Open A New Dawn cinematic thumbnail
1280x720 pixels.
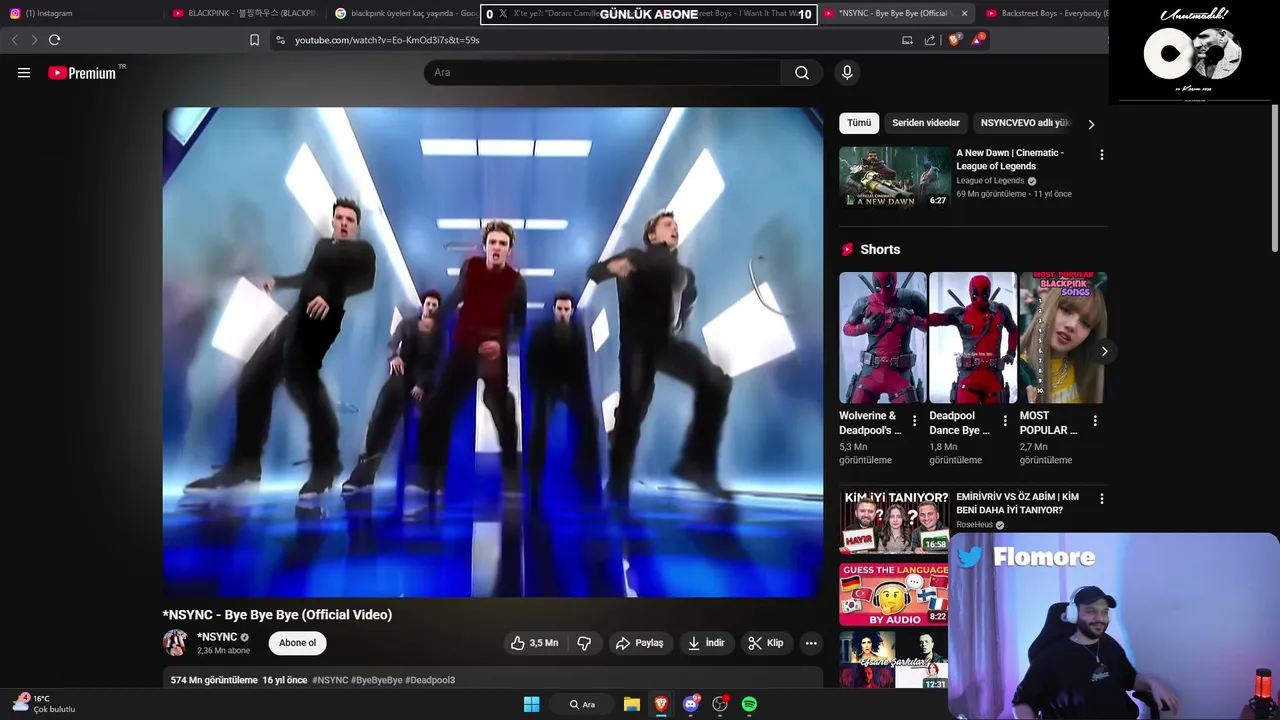(x=895, y=177)
